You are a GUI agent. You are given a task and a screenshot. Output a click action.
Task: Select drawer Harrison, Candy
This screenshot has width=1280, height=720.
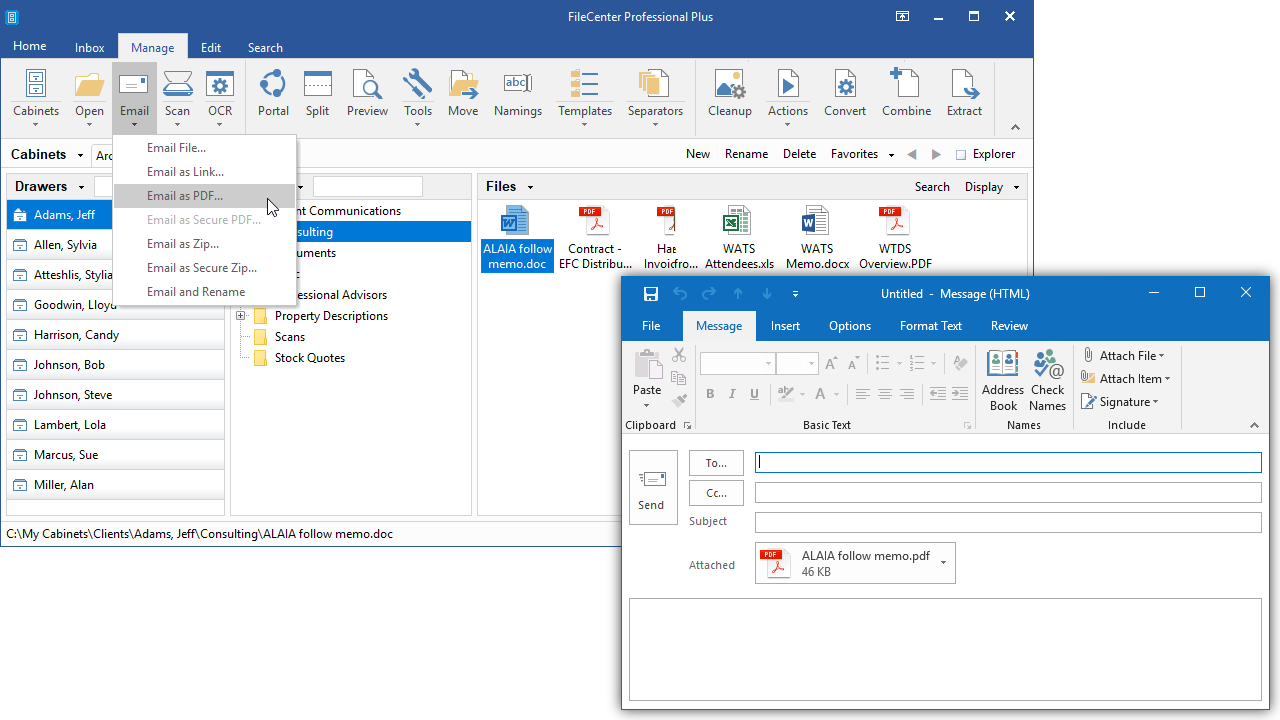click(x=116, y=335)
